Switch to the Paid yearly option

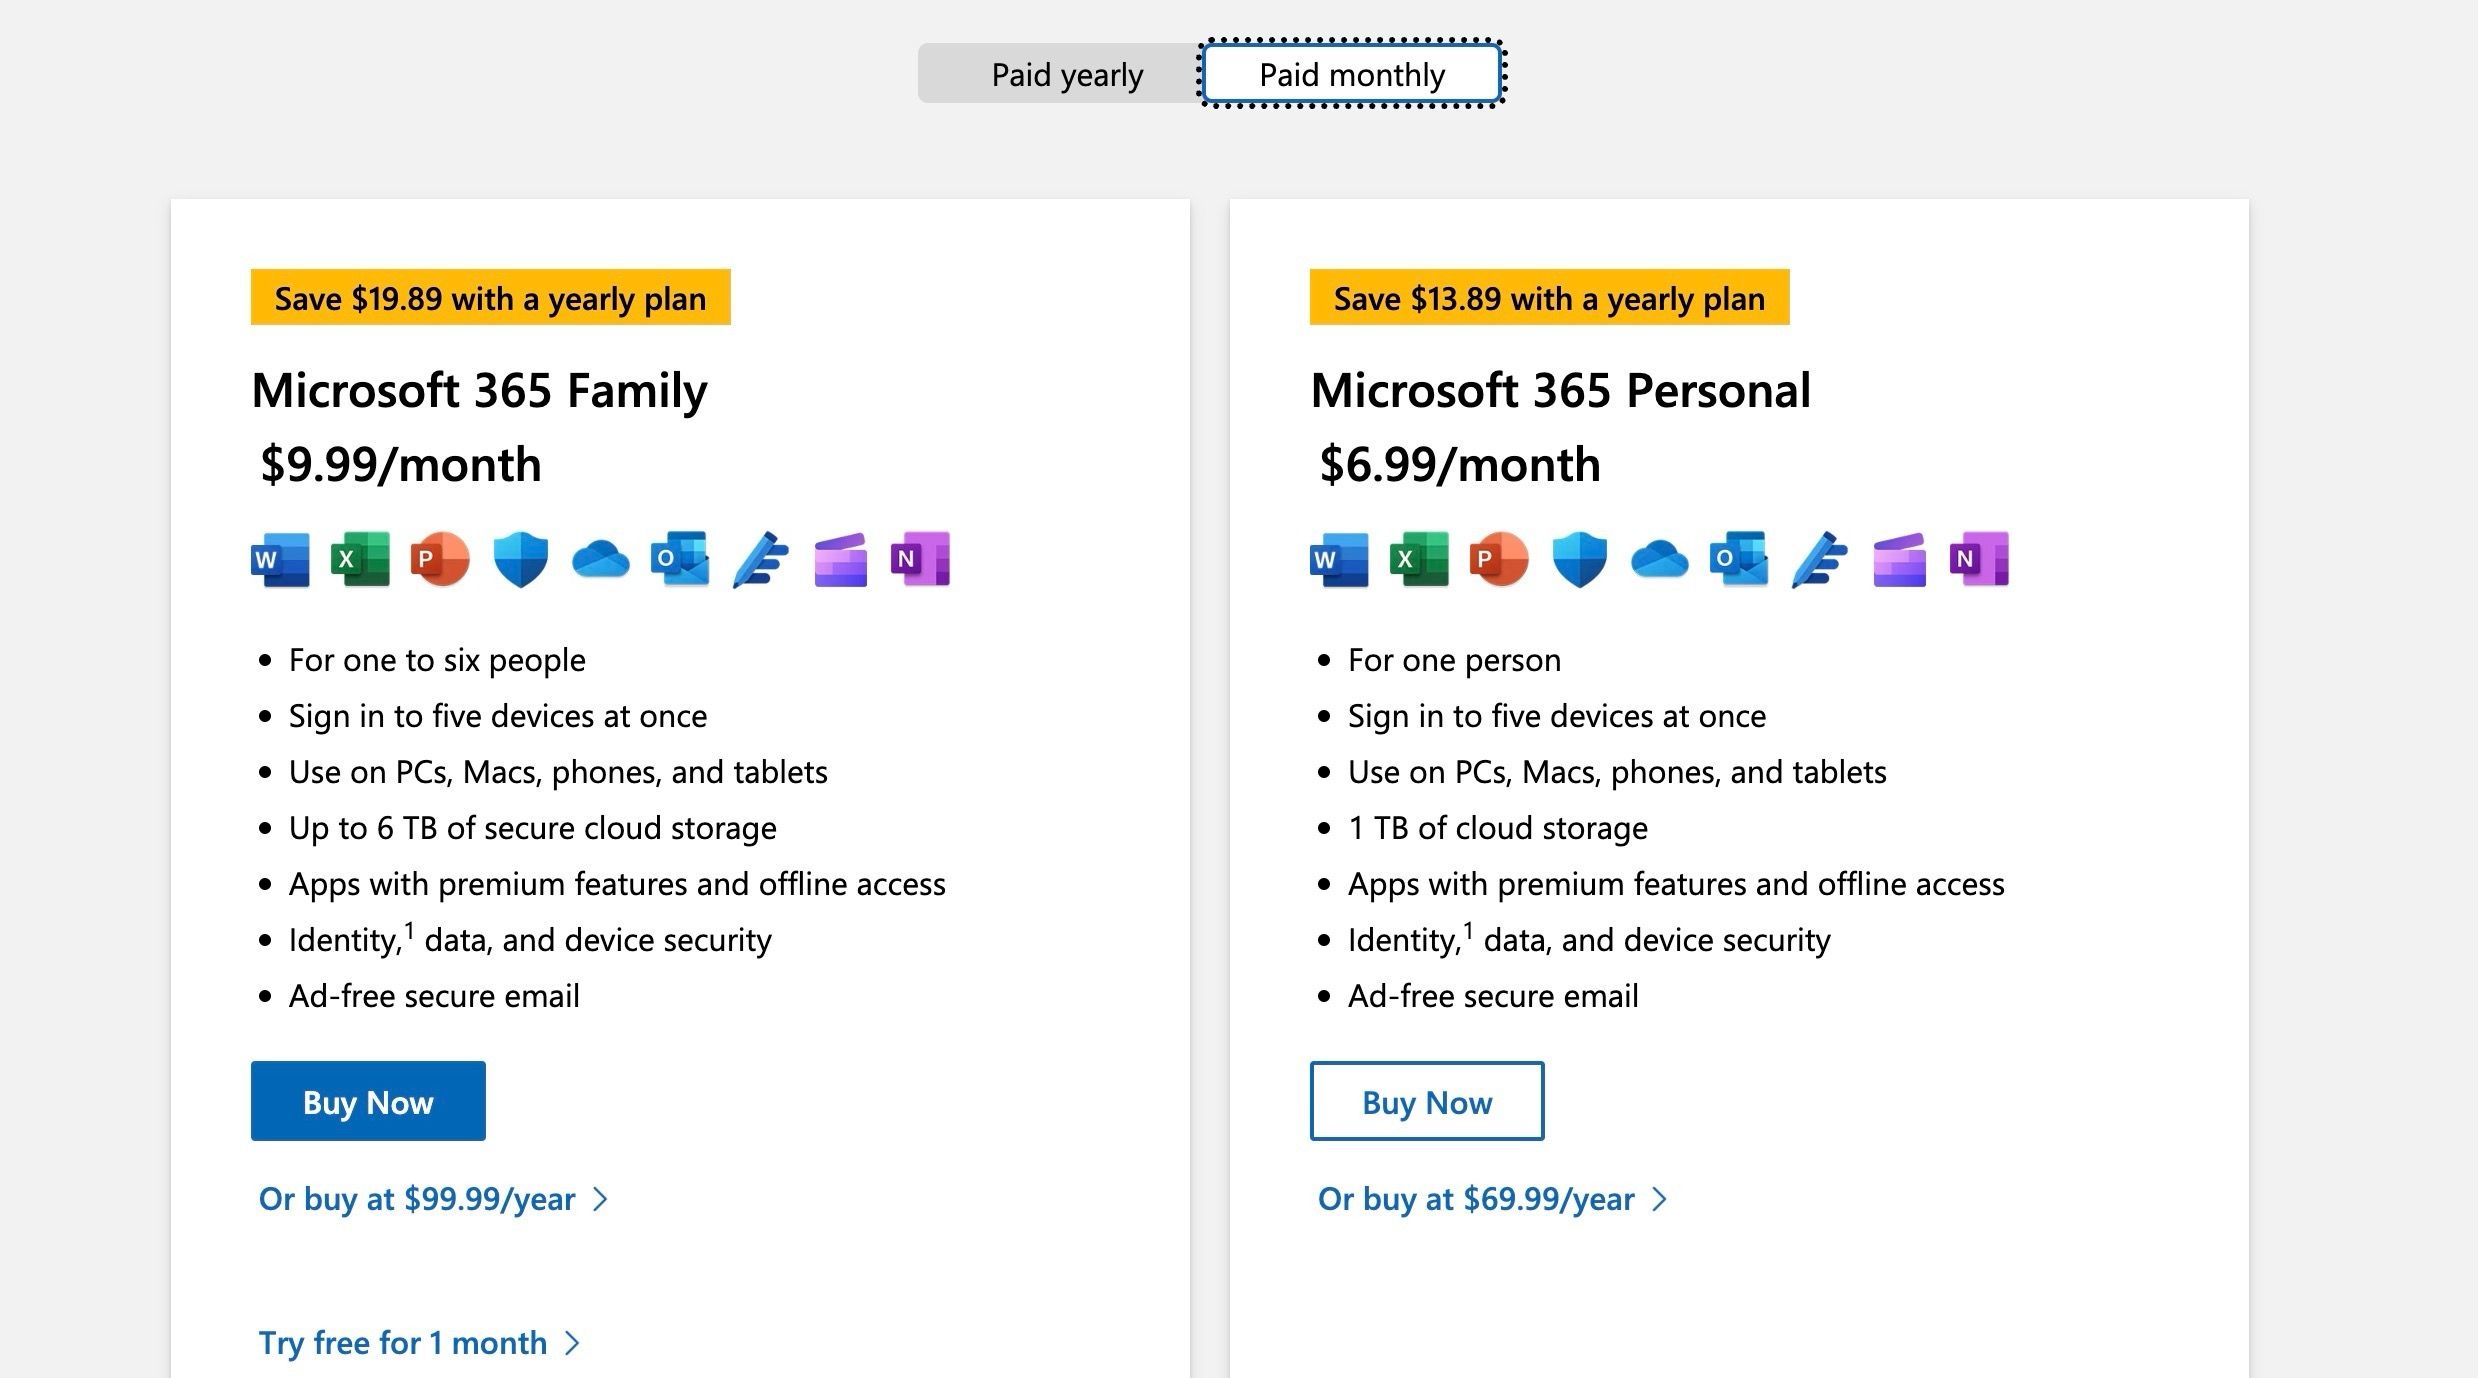click(1065, 73)
